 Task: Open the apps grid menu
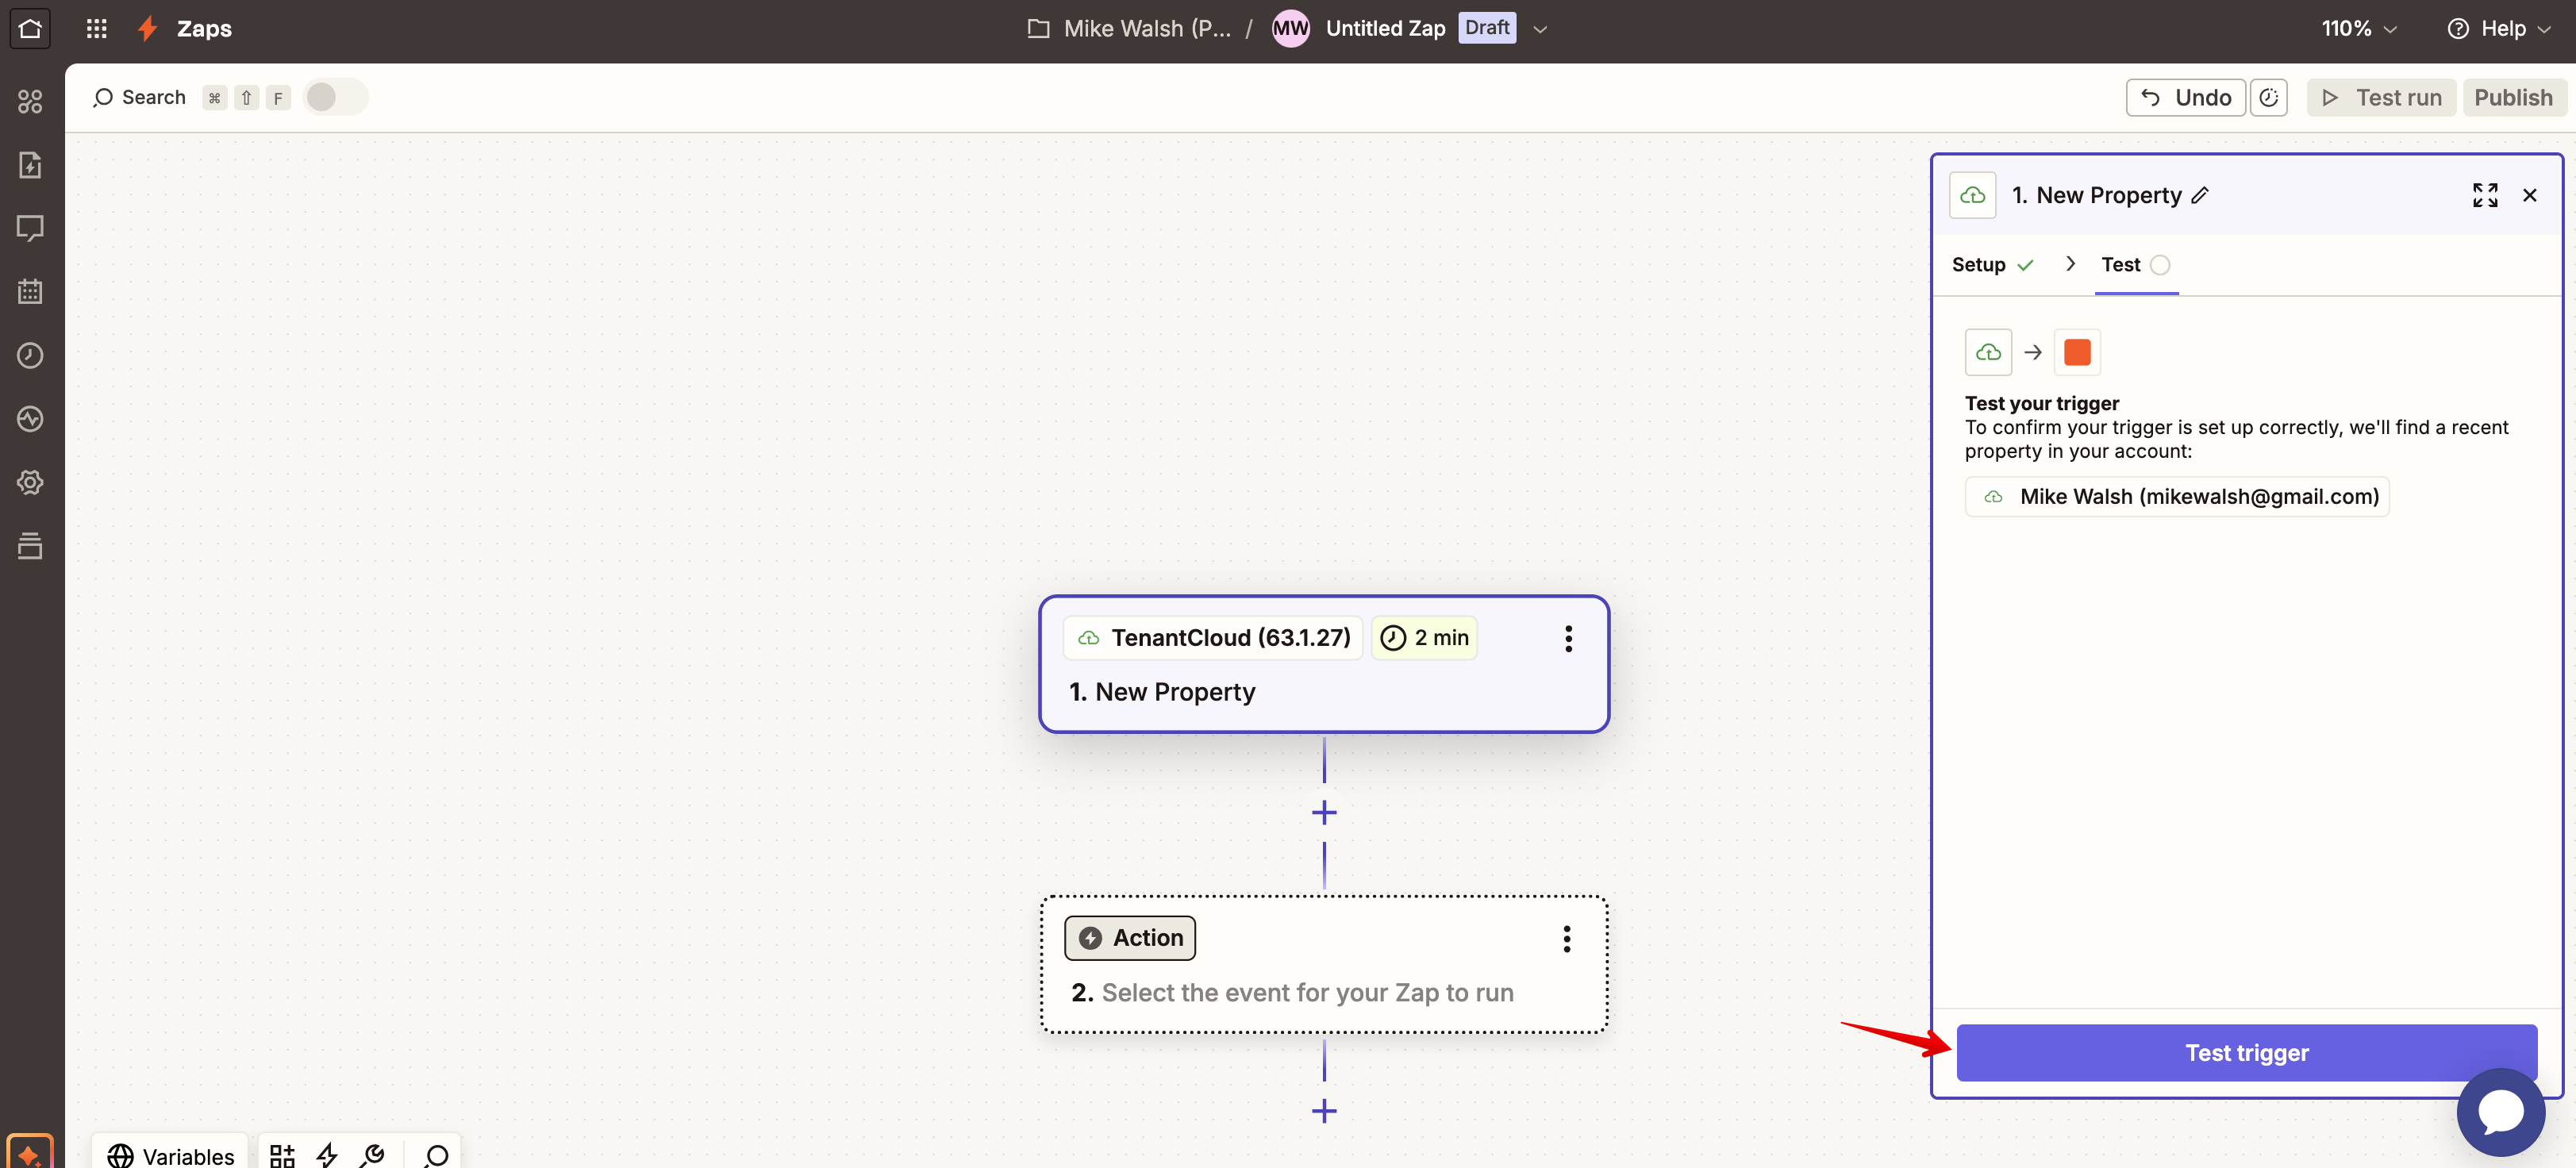point(96,28)
